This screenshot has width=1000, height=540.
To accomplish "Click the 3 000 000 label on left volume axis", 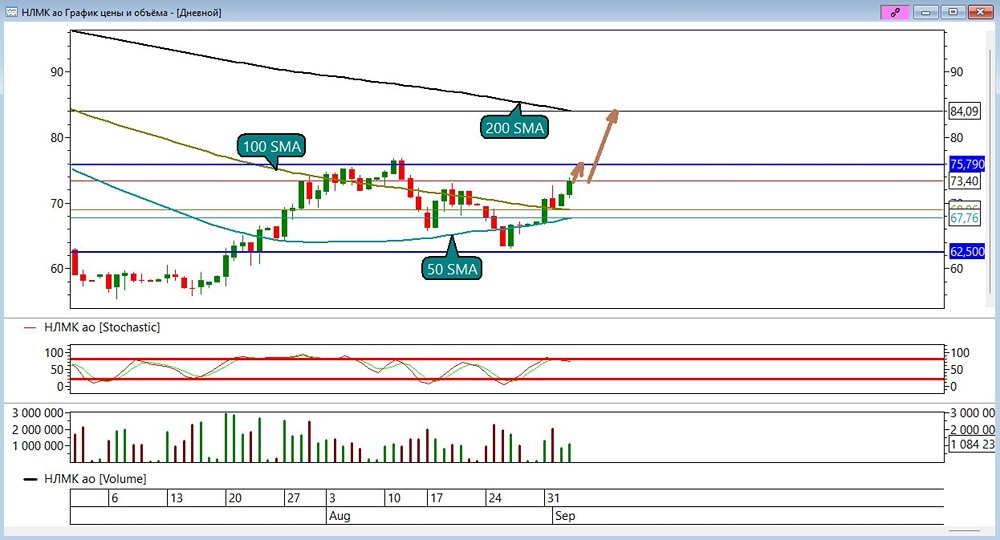I will pyautogui.click(x=38, y=413).
